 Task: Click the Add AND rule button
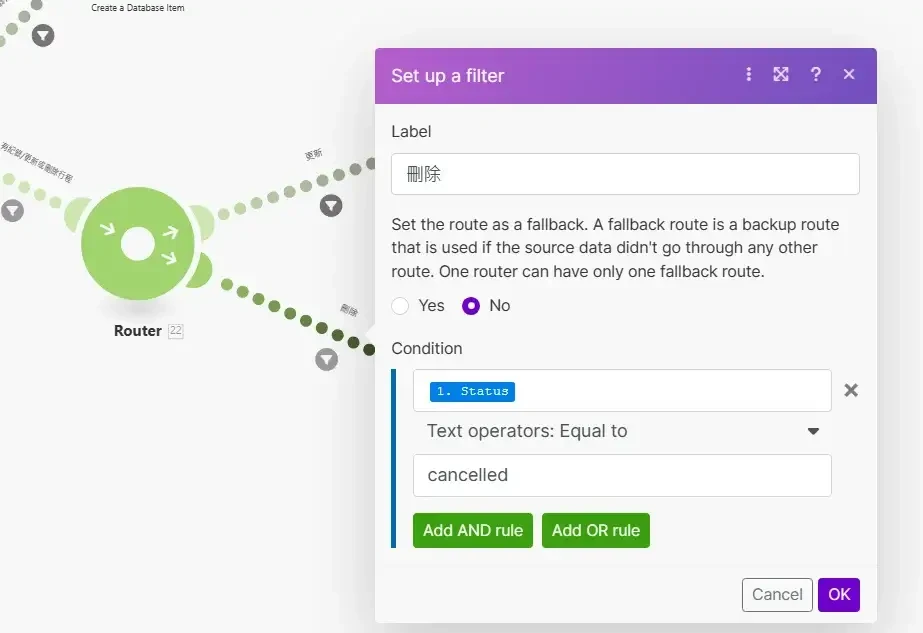click(x=473, y=530)
